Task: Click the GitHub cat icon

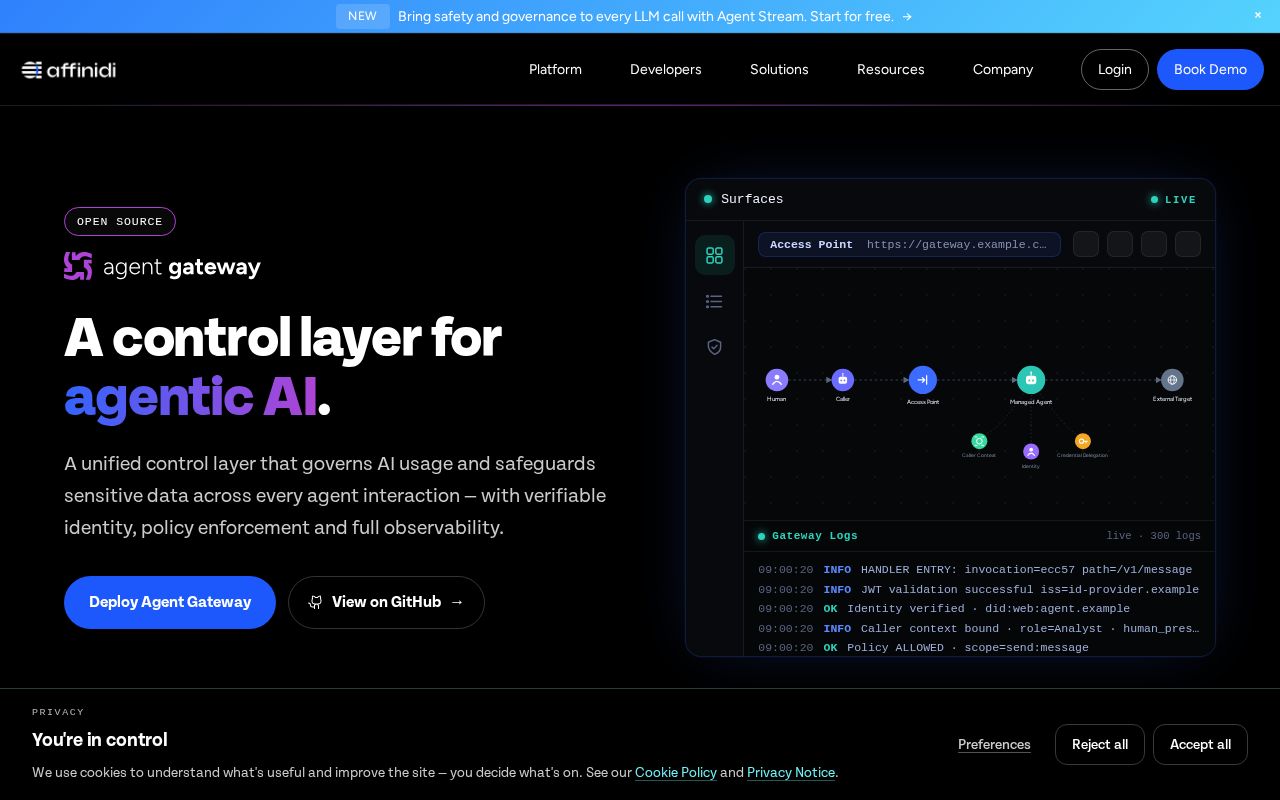Action: (x=315, y=602)
